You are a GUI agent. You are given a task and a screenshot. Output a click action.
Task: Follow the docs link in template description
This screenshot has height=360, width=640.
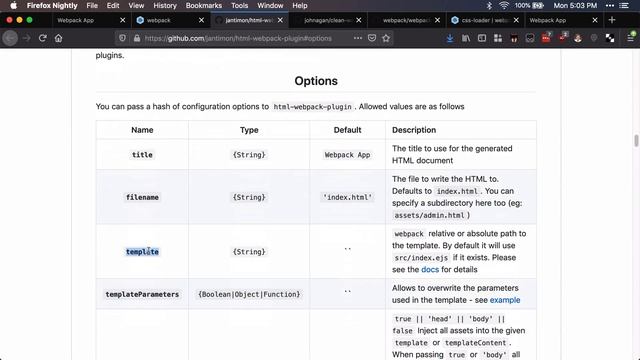pos(430,269)
